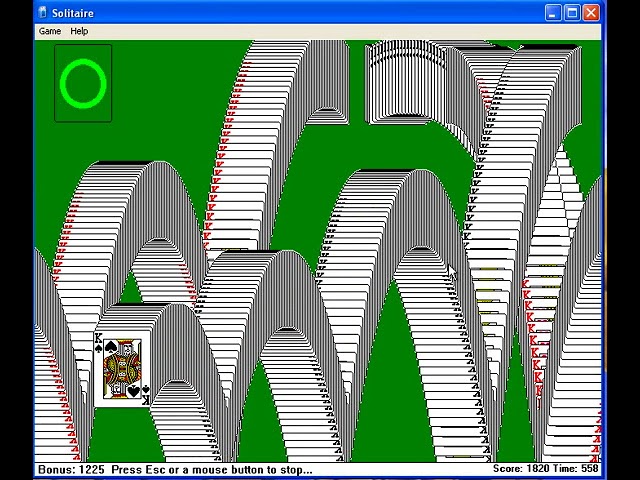Minimize the Solitaire window
Image resolution: width=640 pixels, height=480 pixels.
(553, 13)
